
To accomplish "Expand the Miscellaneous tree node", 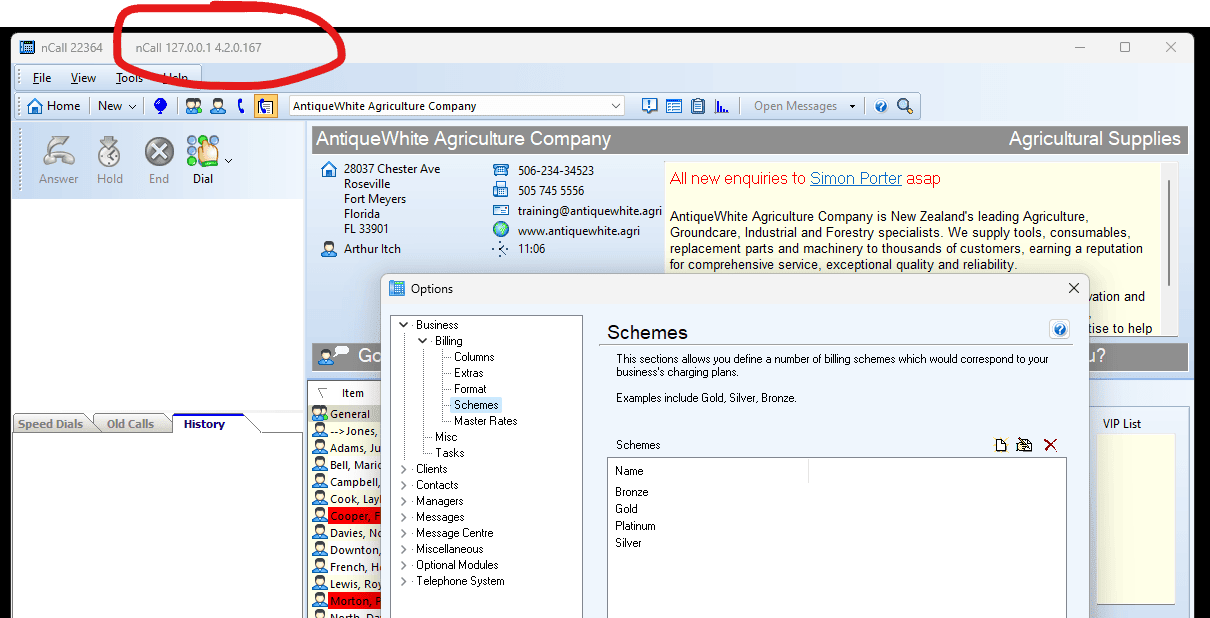I will [x=404, y=549].
